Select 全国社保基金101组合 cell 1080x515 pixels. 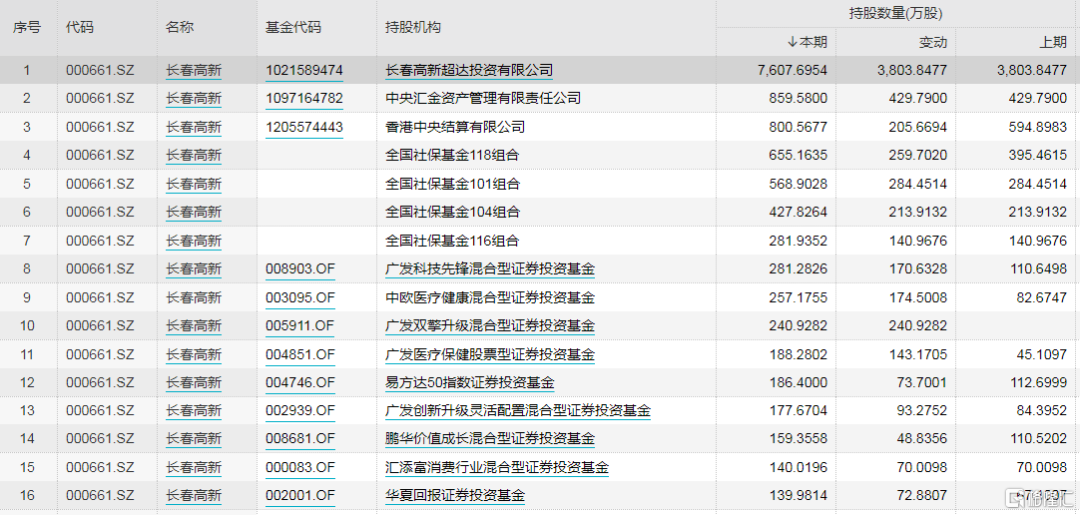(453, 184)
